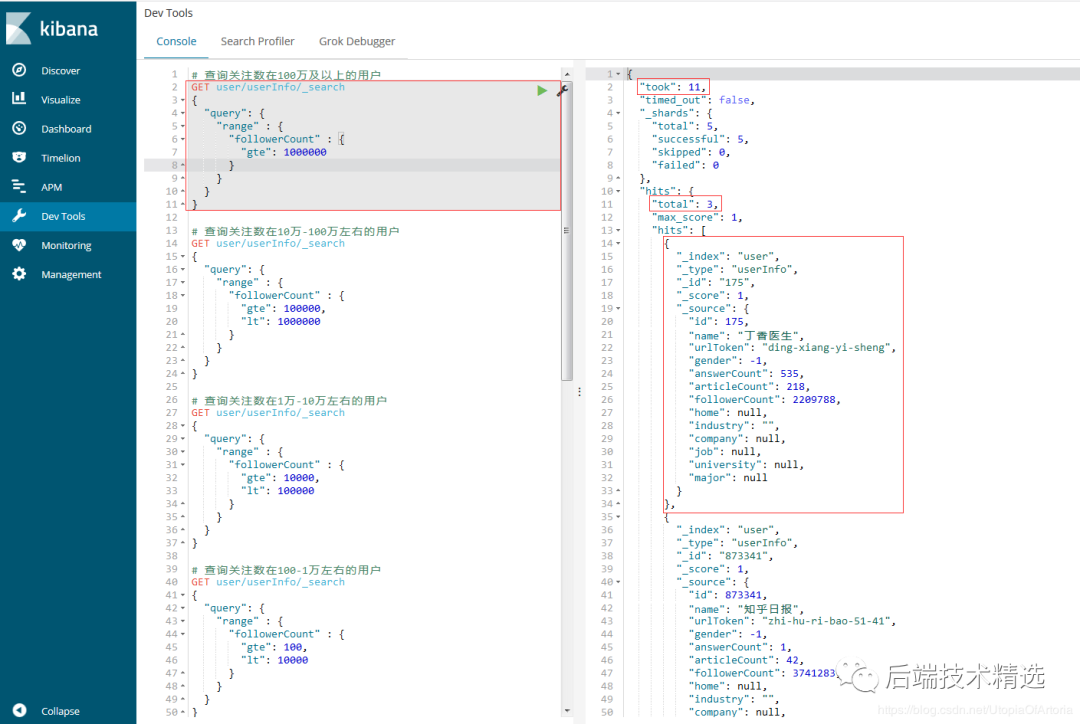
Task: Collapse fold arrow at request line 18
Action: tap(183, 296)
